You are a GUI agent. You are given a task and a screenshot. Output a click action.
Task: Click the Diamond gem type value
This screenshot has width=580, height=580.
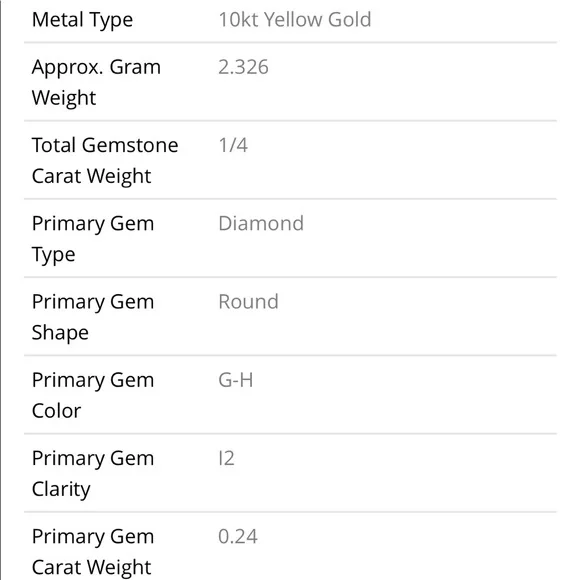[261, 223]
